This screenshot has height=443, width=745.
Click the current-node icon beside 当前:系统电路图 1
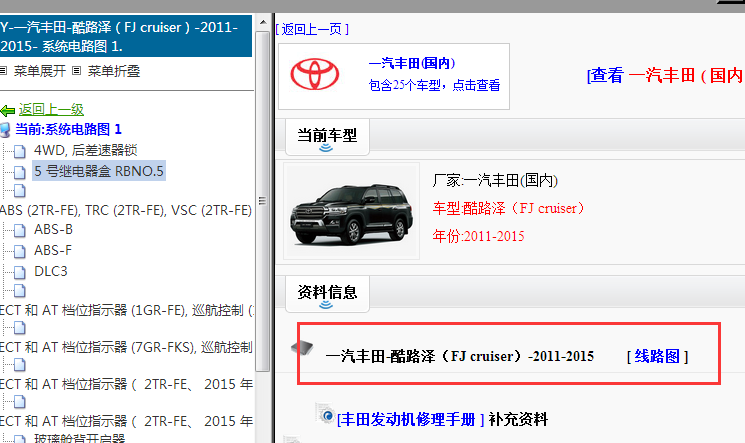pyautogui.click(x=5, y=130)
